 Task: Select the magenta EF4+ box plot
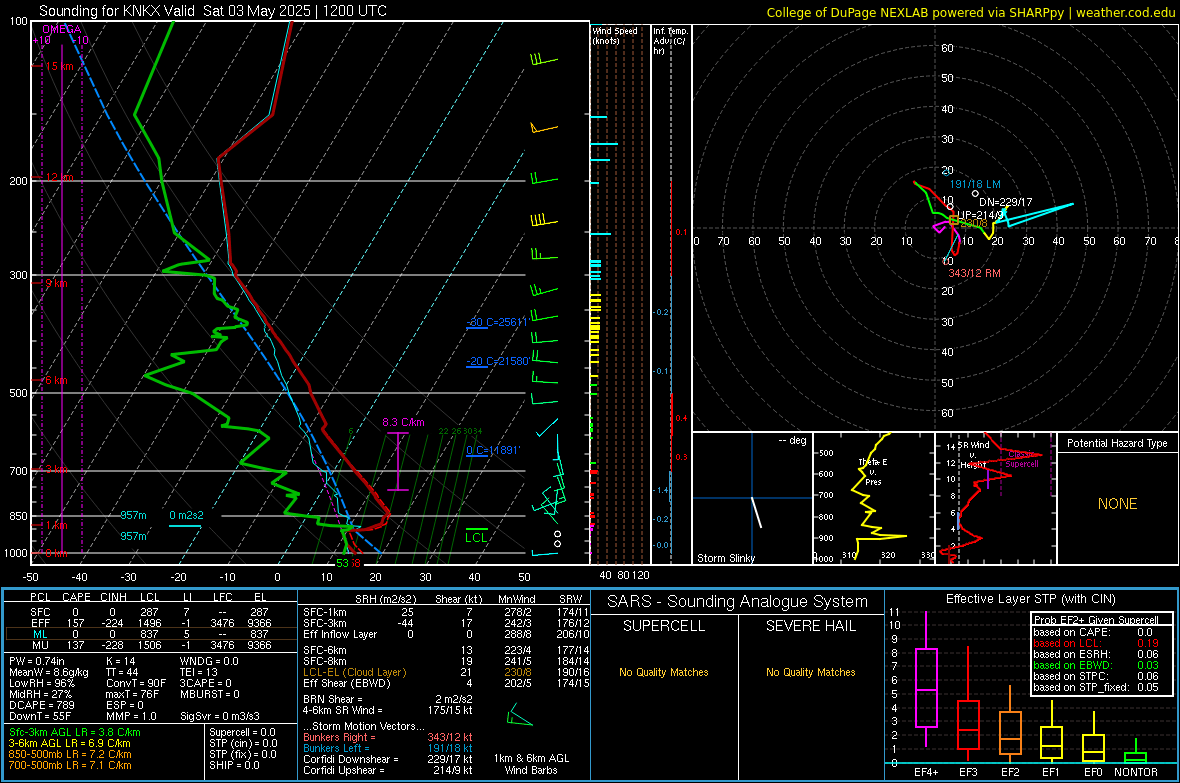coord(926,687)
